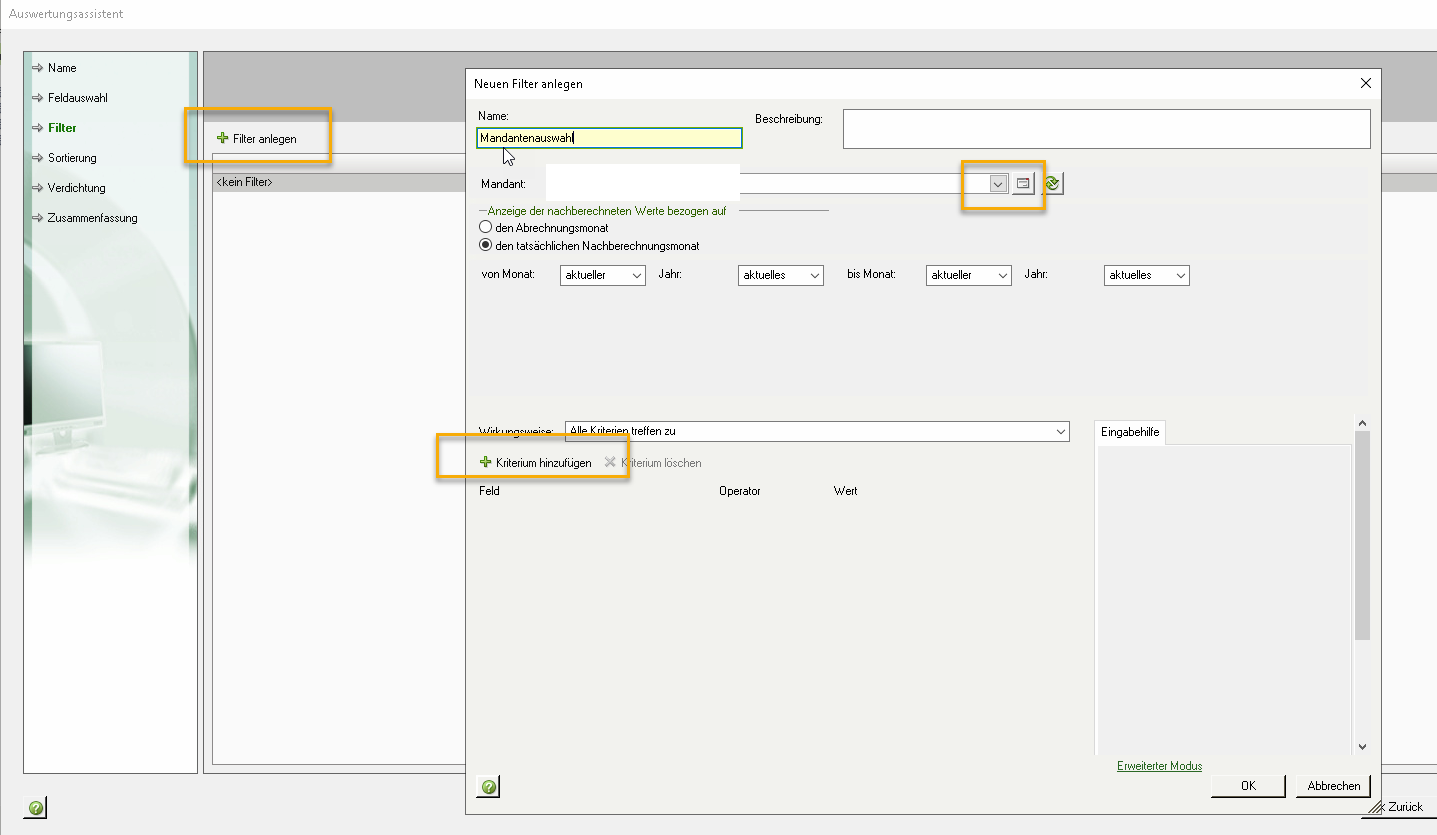Select radio option den Abrechnungsmonat
The image size is (1437, 835).
[x=486, y=228]
